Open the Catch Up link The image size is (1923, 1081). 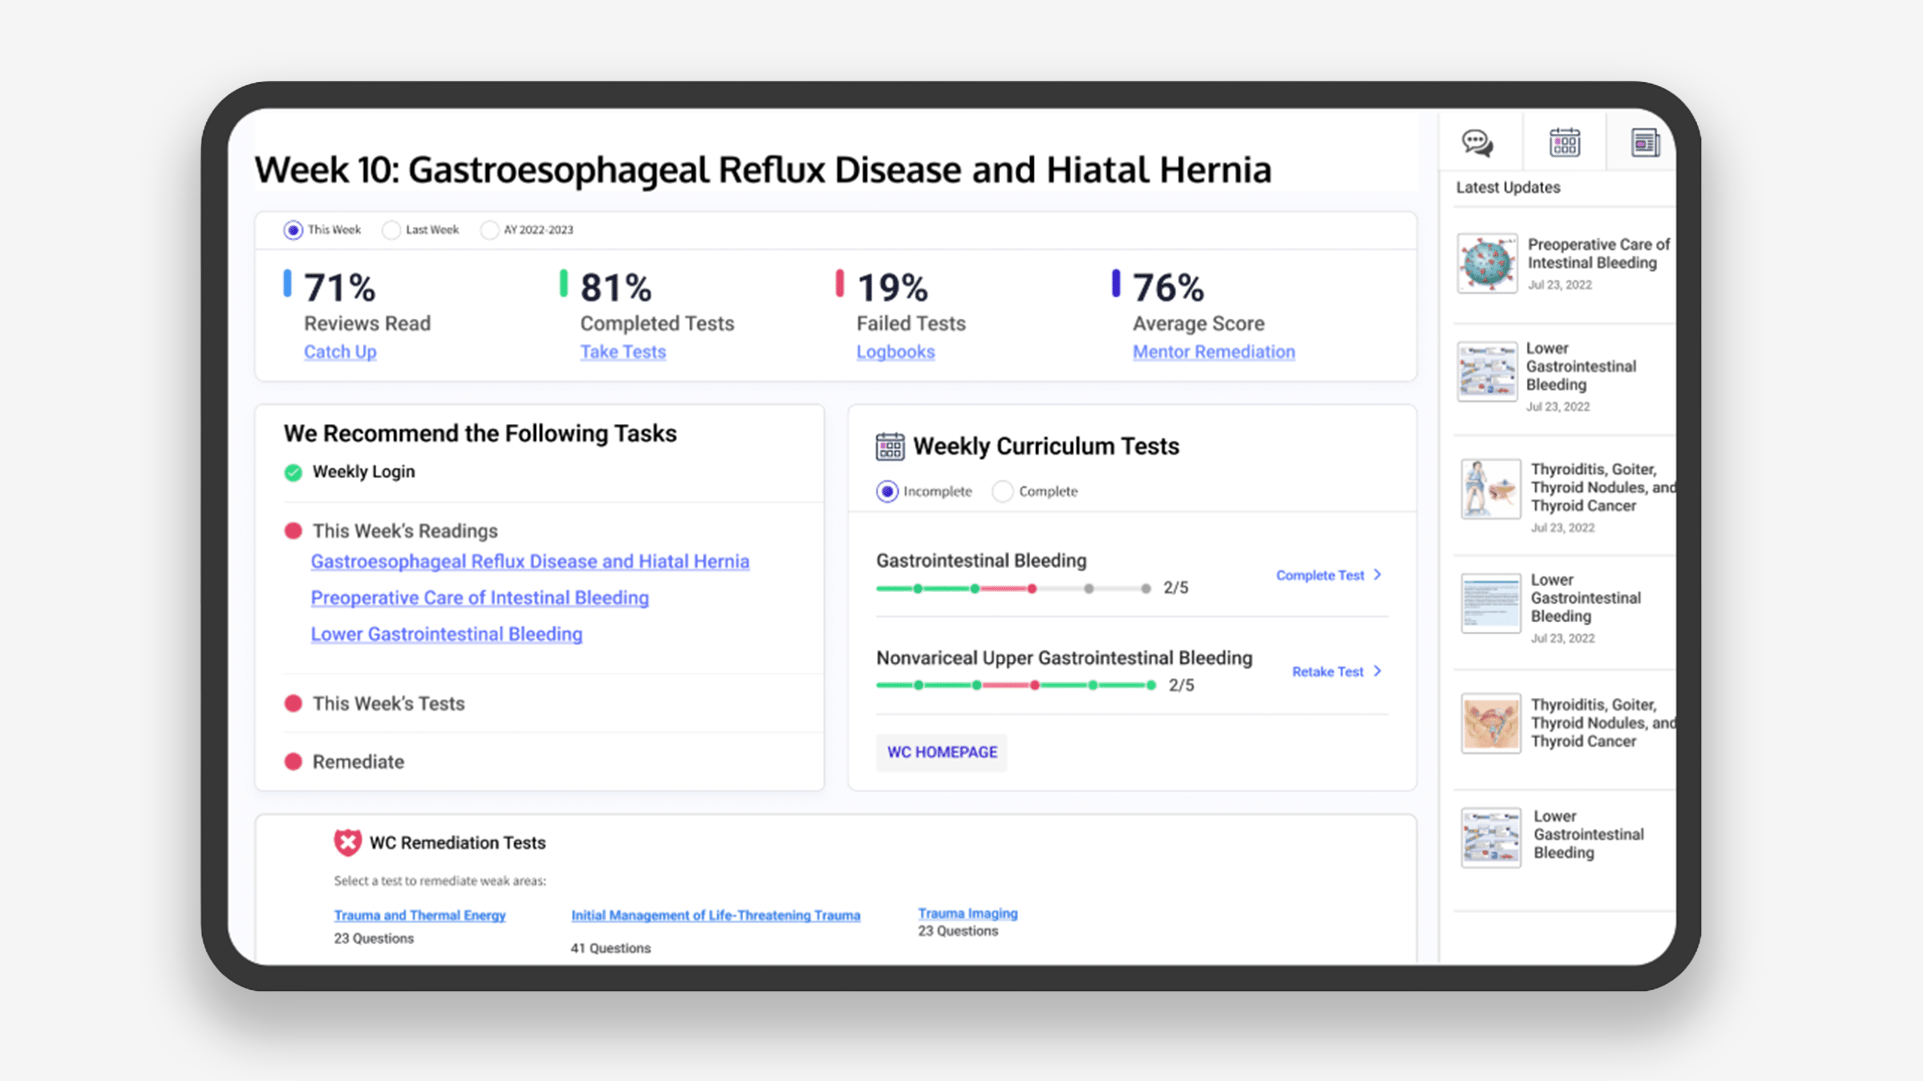point(340,352)
